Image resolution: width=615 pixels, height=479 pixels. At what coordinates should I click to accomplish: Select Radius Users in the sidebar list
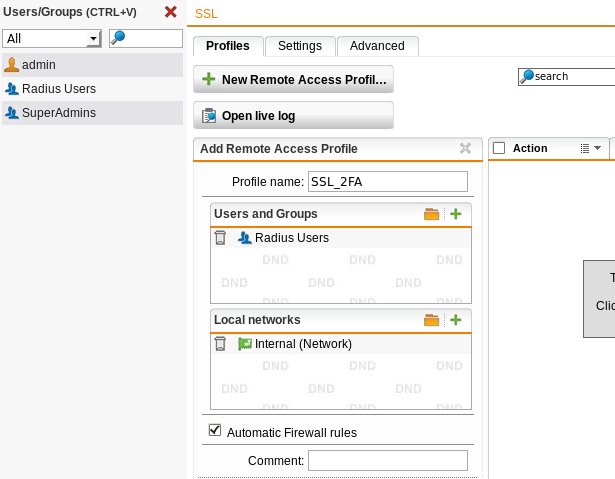pos(93,89)
